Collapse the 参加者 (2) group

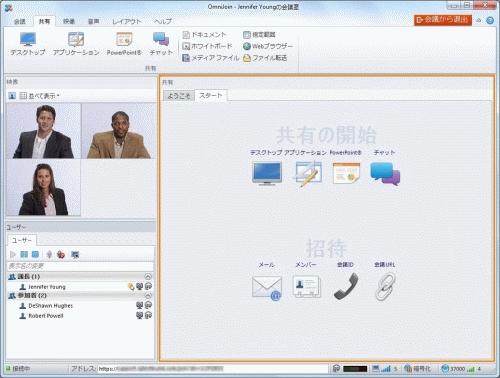pyautogui.click(x=148, y=296)
